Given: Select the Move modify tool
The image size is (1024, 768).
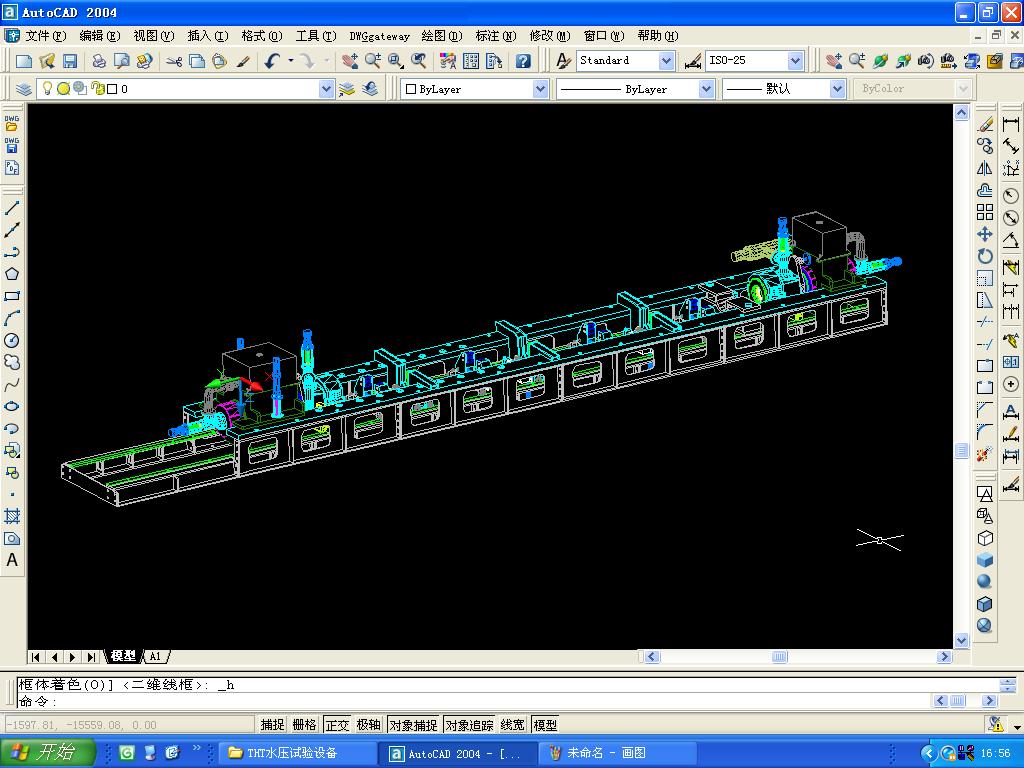Looking at the screenshot, I should 985,234.
